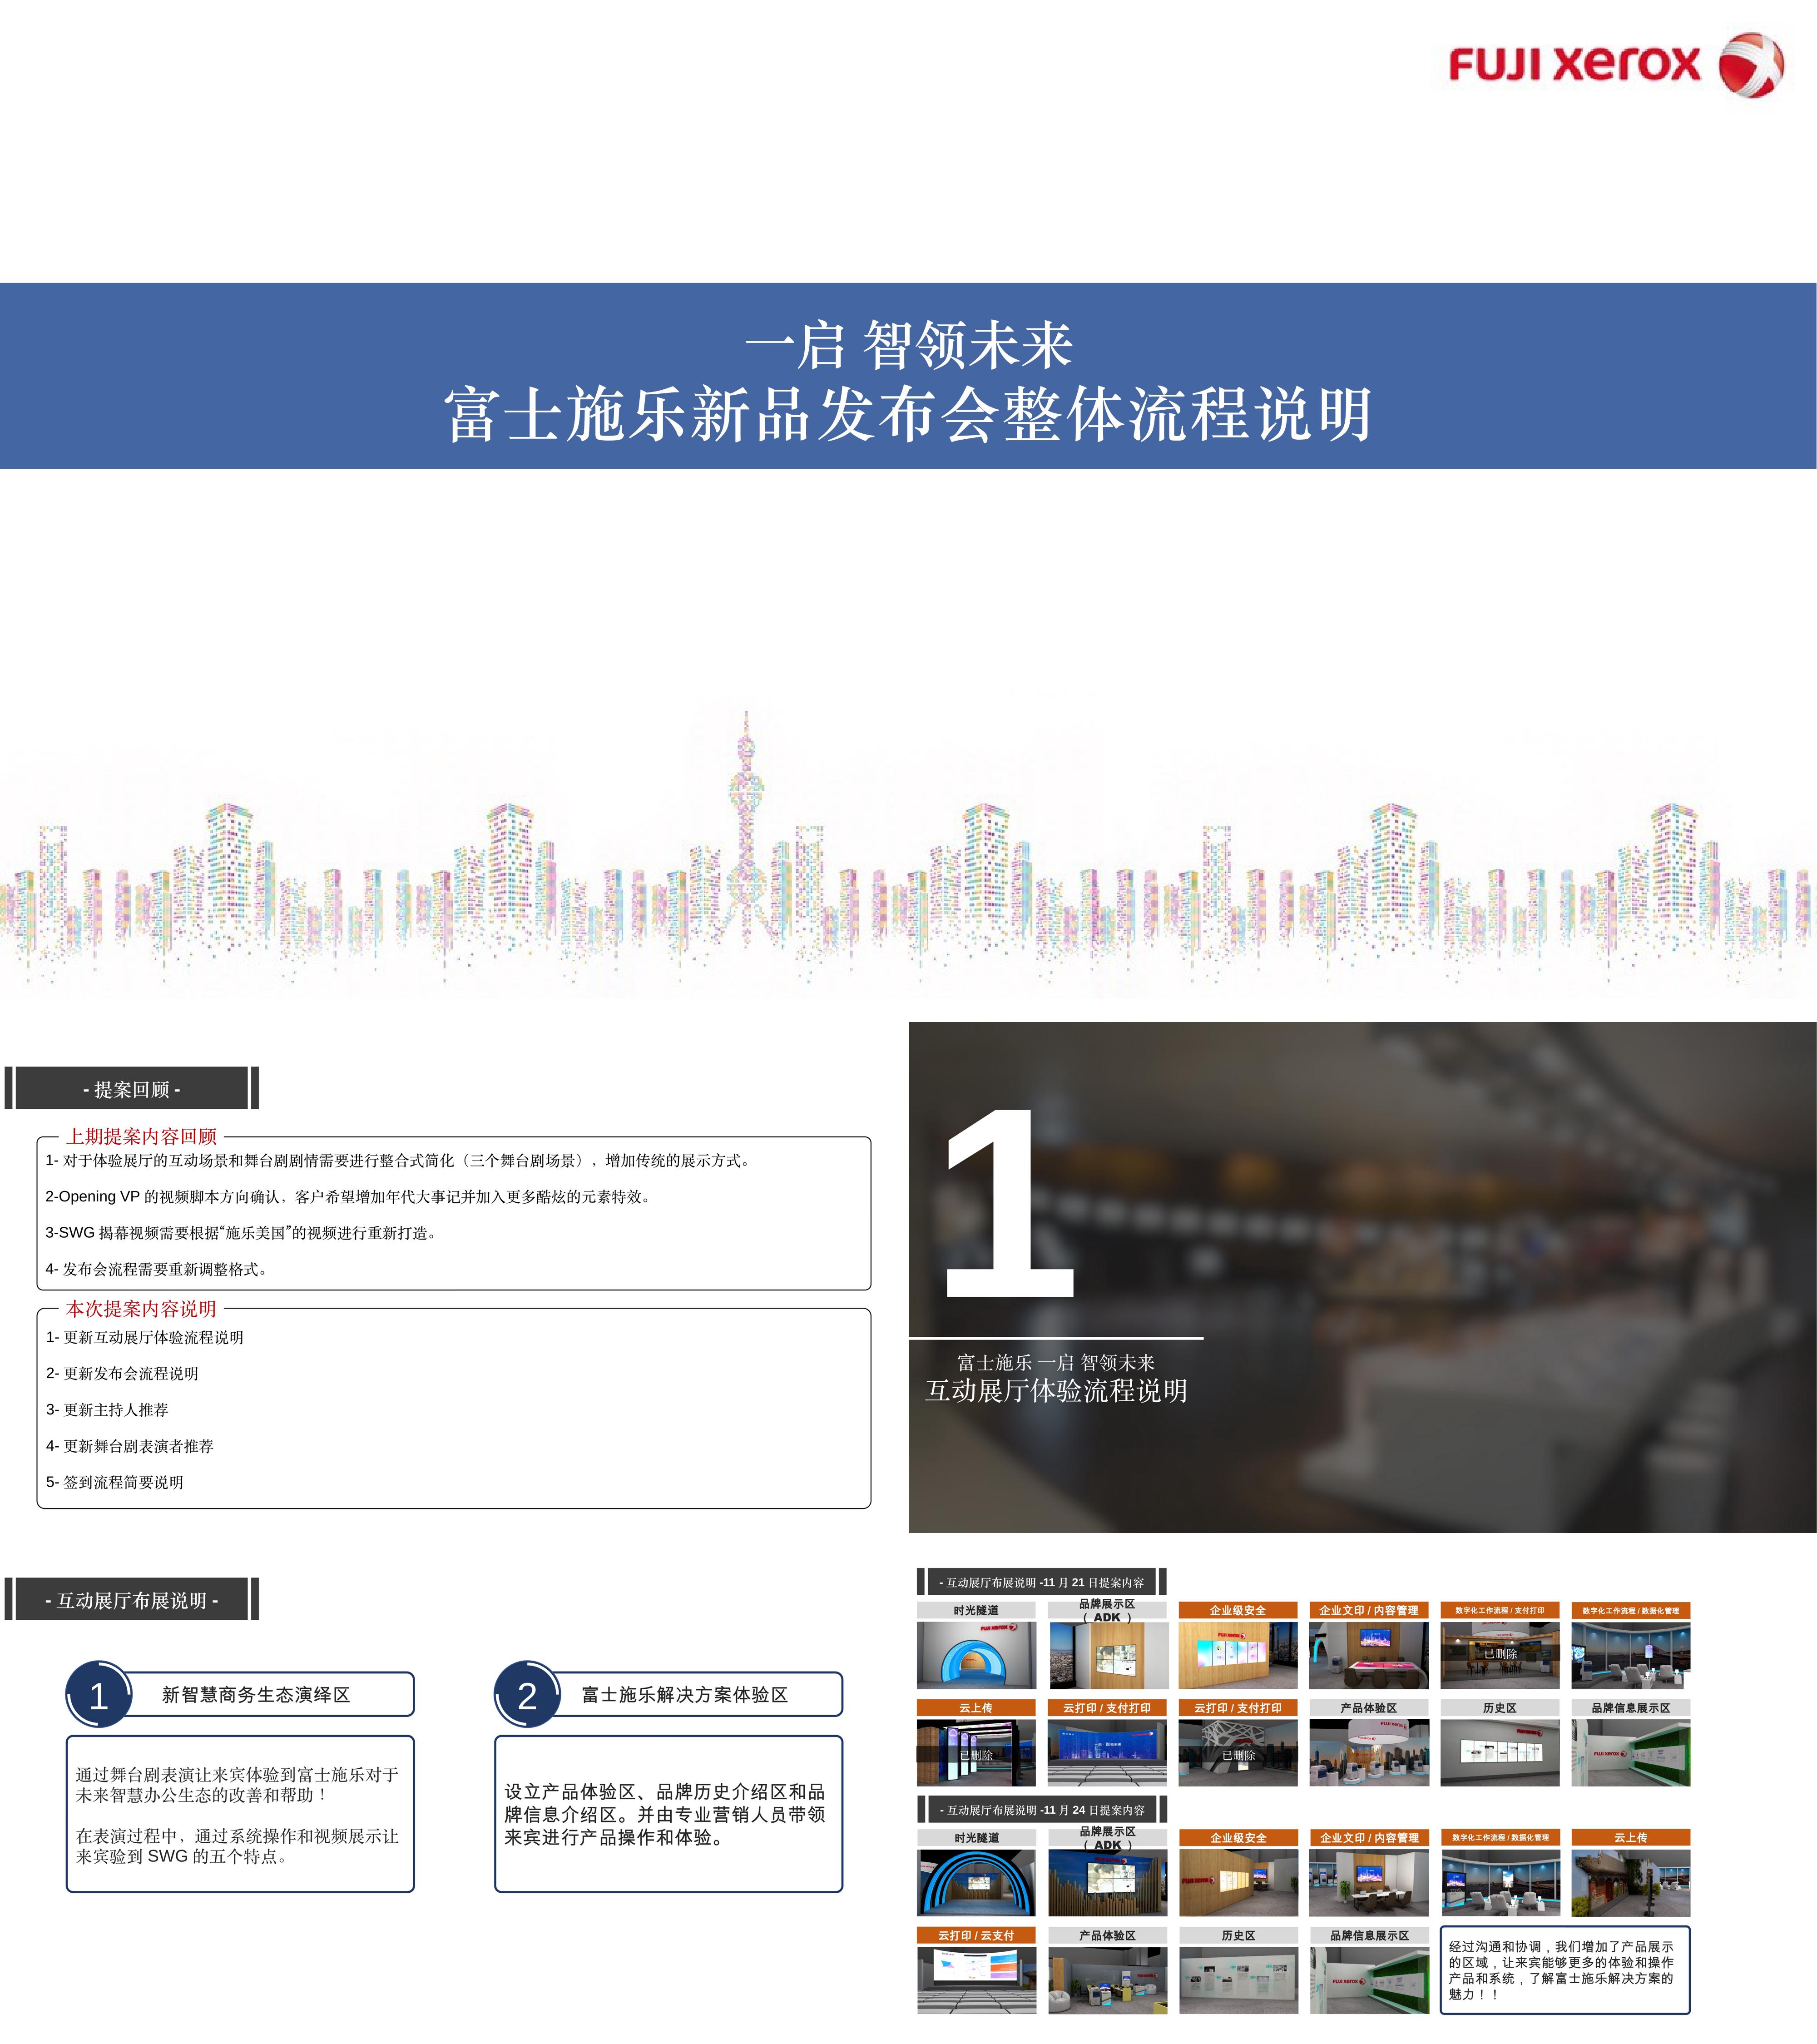The width and height of the screenshot is (1817, 2044).
Task: Click the line '3-SWG 揭幕视频需要根据'
Action: tap(242, 1233)
